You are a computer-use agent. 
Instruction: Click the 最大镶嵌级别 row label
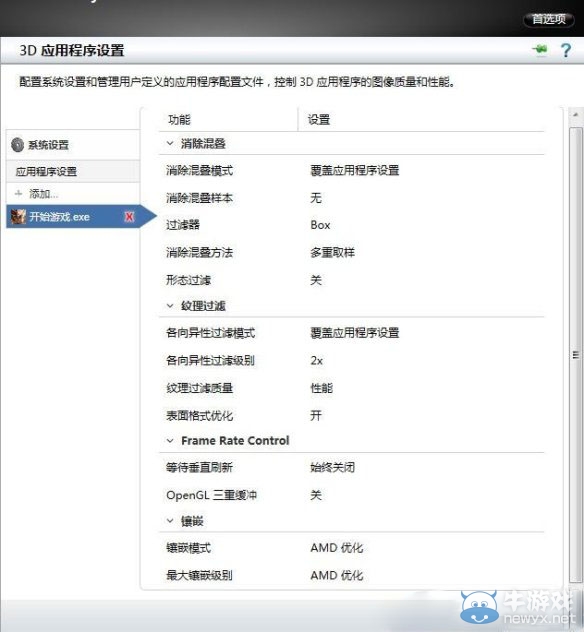pos(200,575)
